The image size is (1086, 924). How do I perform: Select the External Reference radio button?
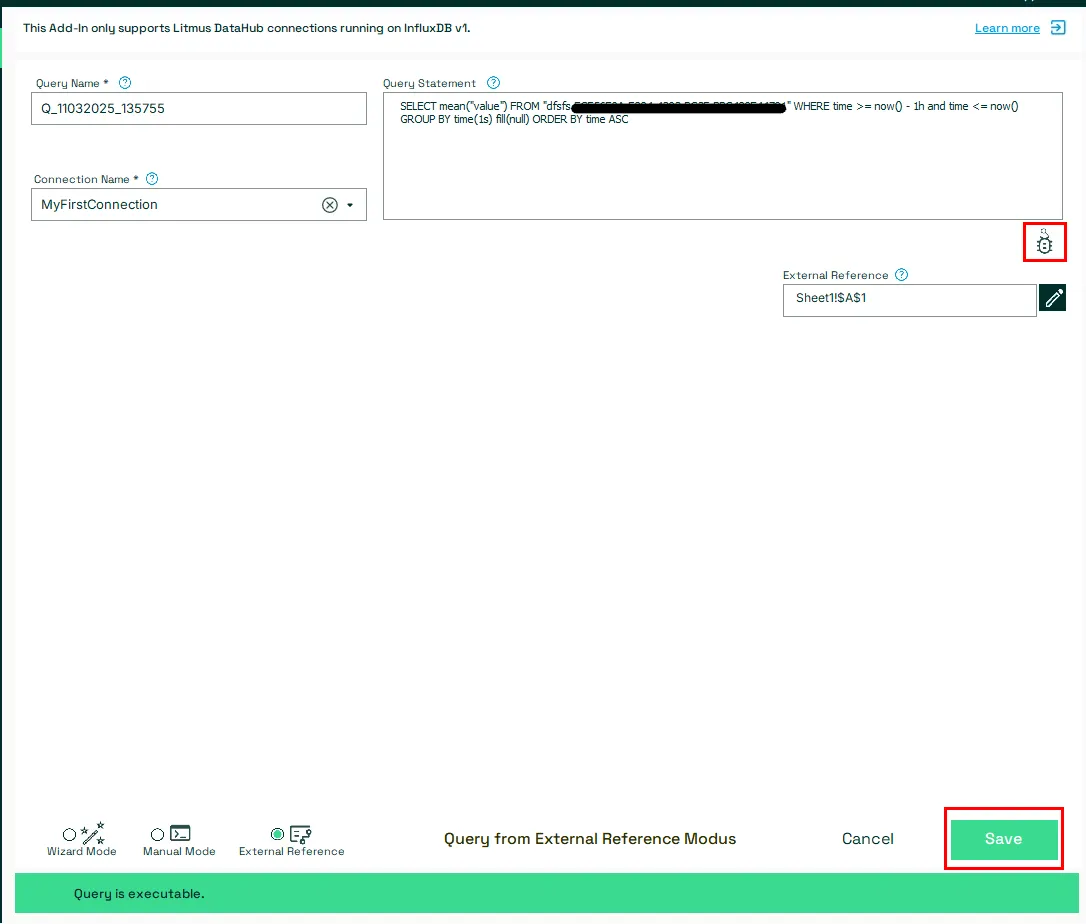pos(278,834)
